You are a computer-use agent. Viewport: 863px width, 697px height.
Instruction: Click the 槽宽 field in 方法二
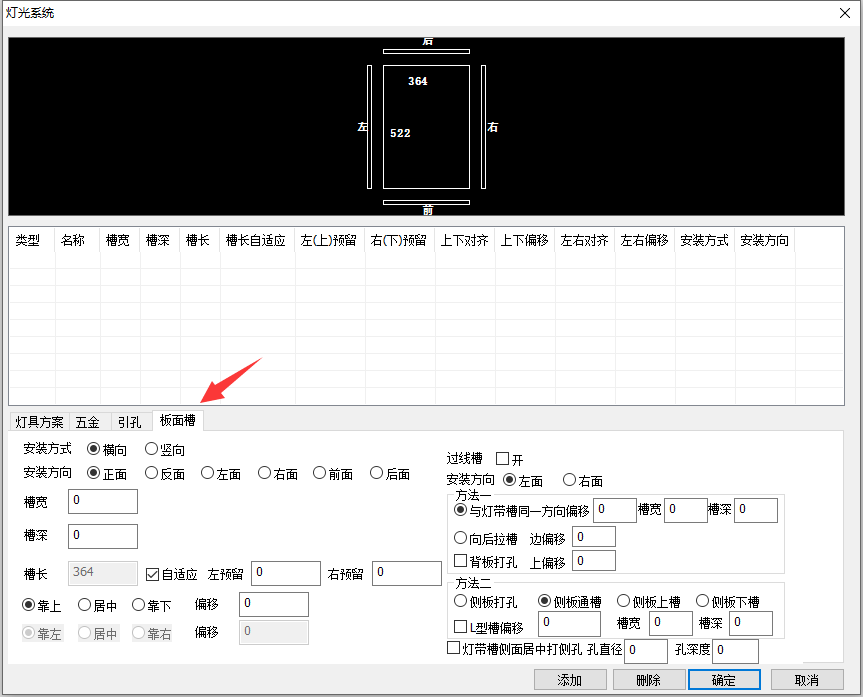tap(670, 624)
